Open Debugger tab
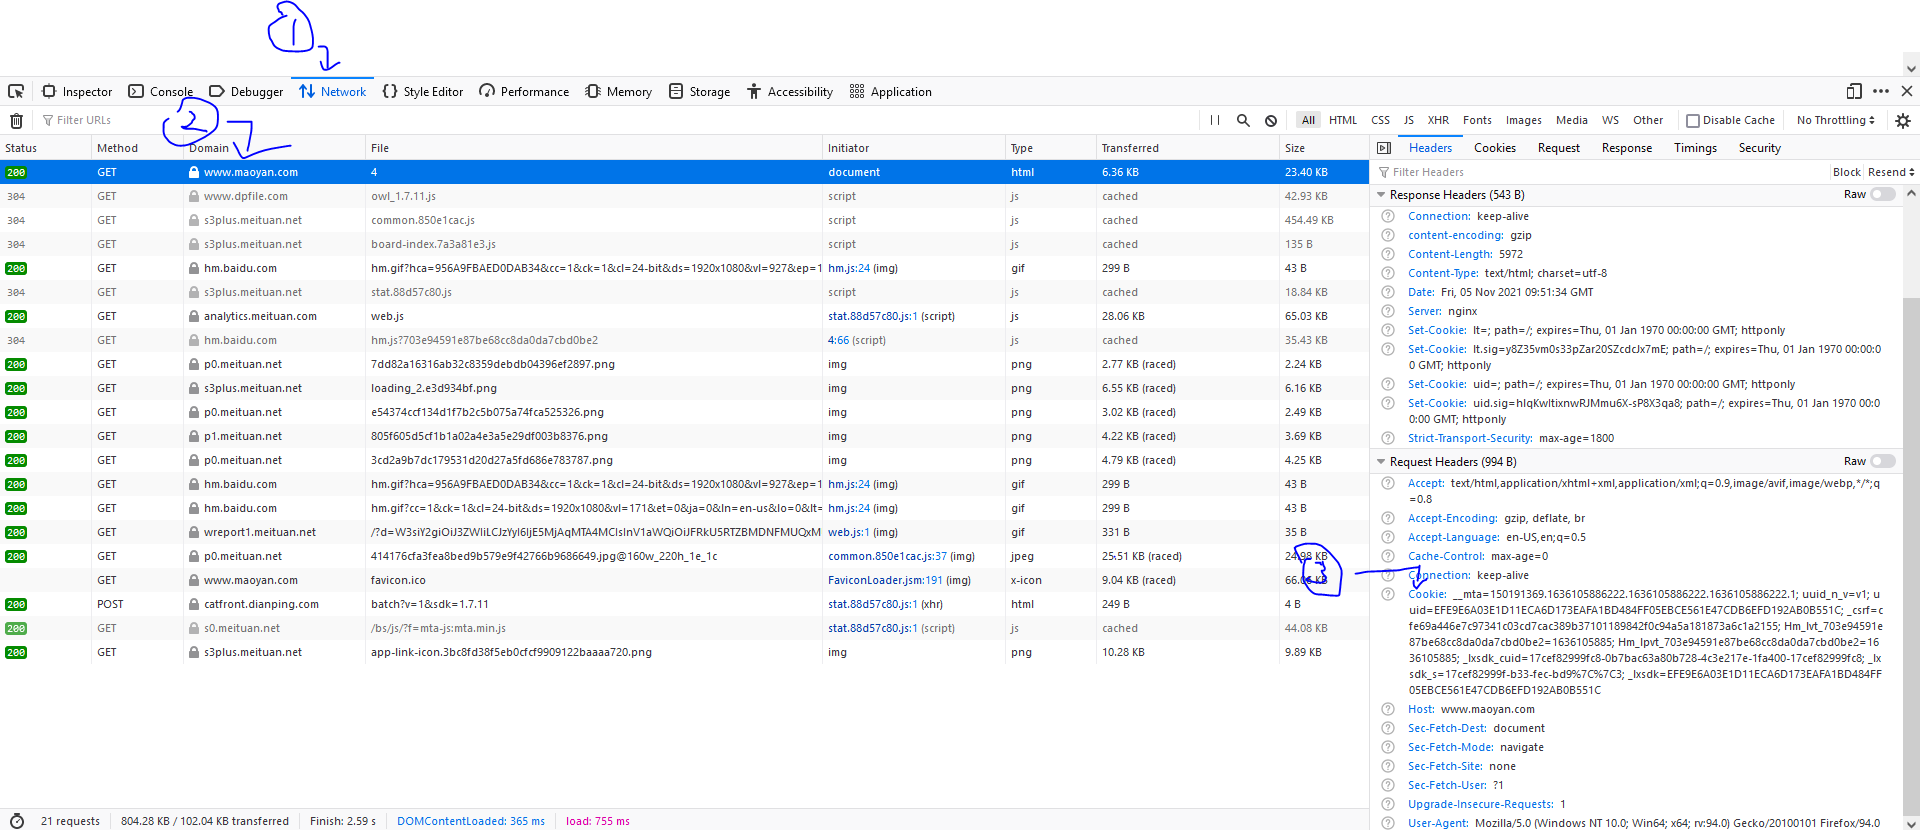Viewport: 1920px width, 830px height. 246,91
